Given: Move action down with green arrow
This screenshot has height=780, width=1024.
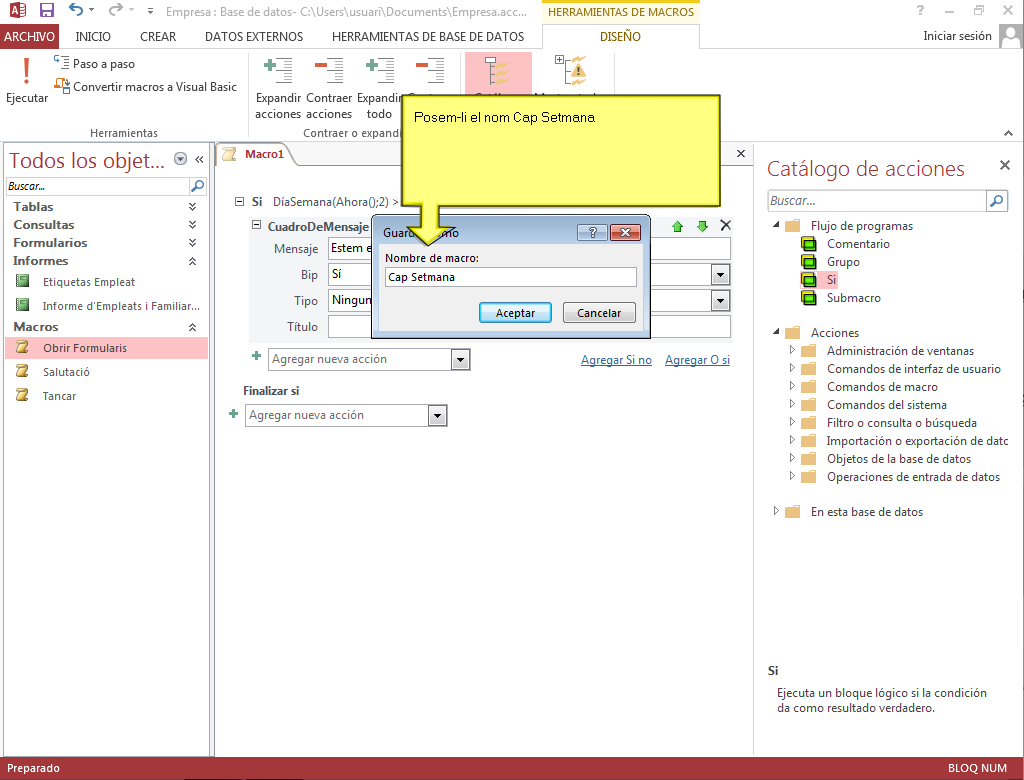Looking at the screenshot, I should (x=702, y=226).
